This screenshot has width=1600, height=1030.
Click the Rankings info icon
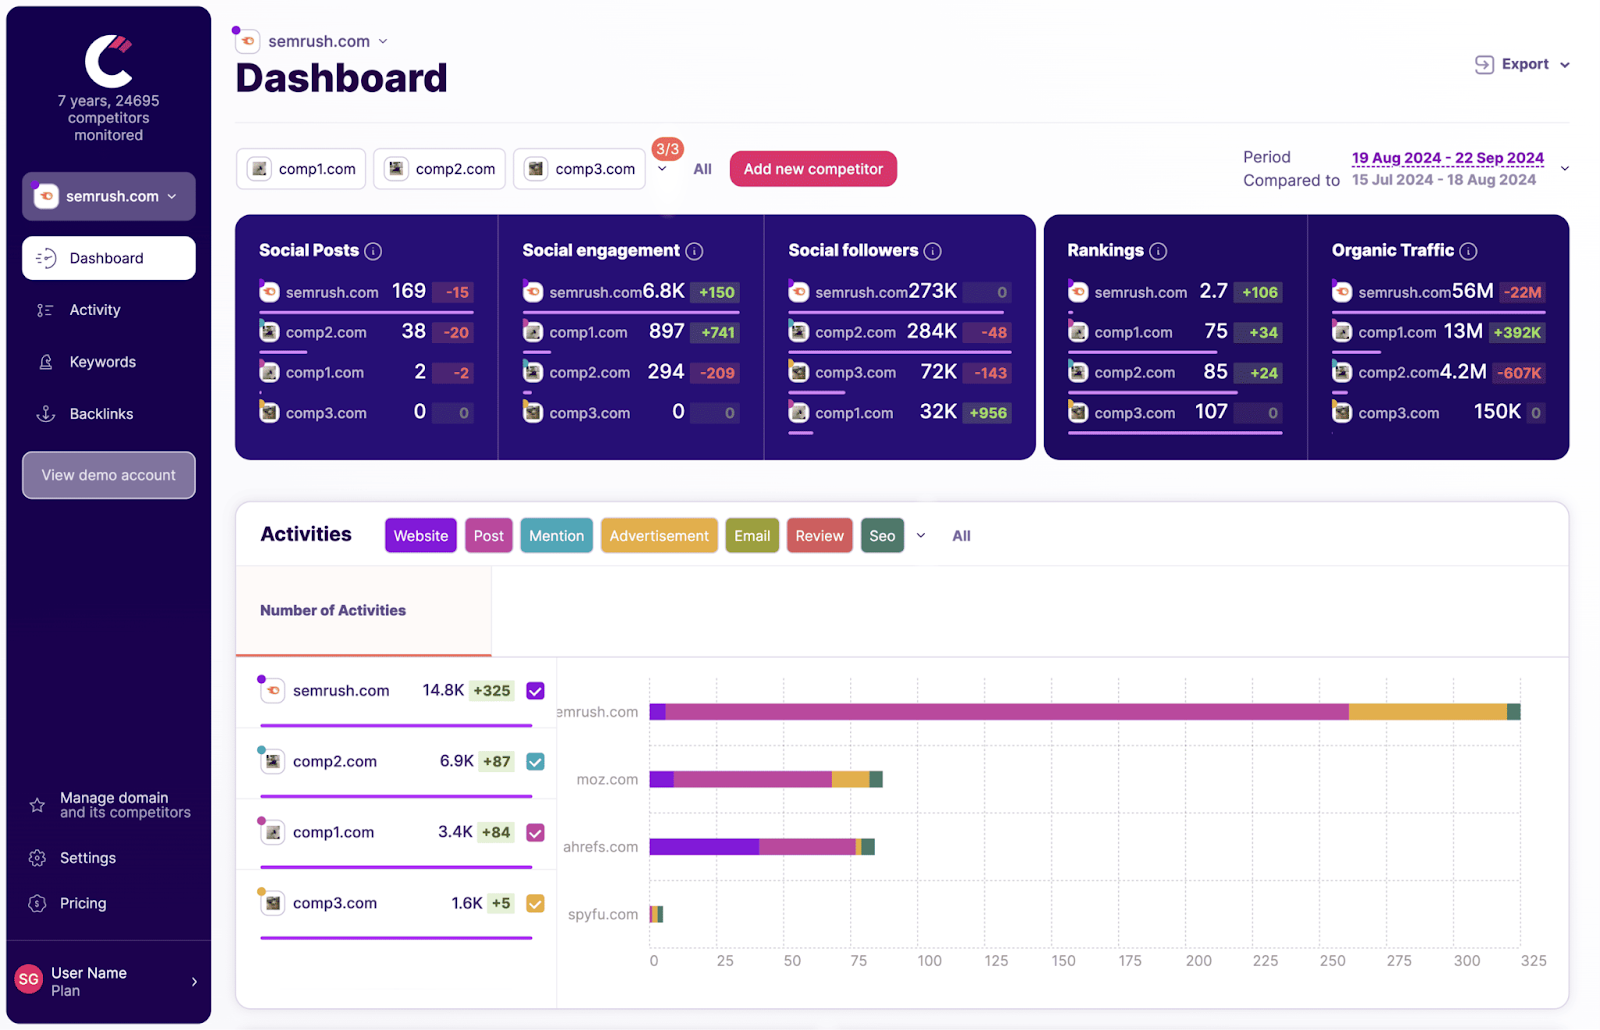click(1158, 251)
